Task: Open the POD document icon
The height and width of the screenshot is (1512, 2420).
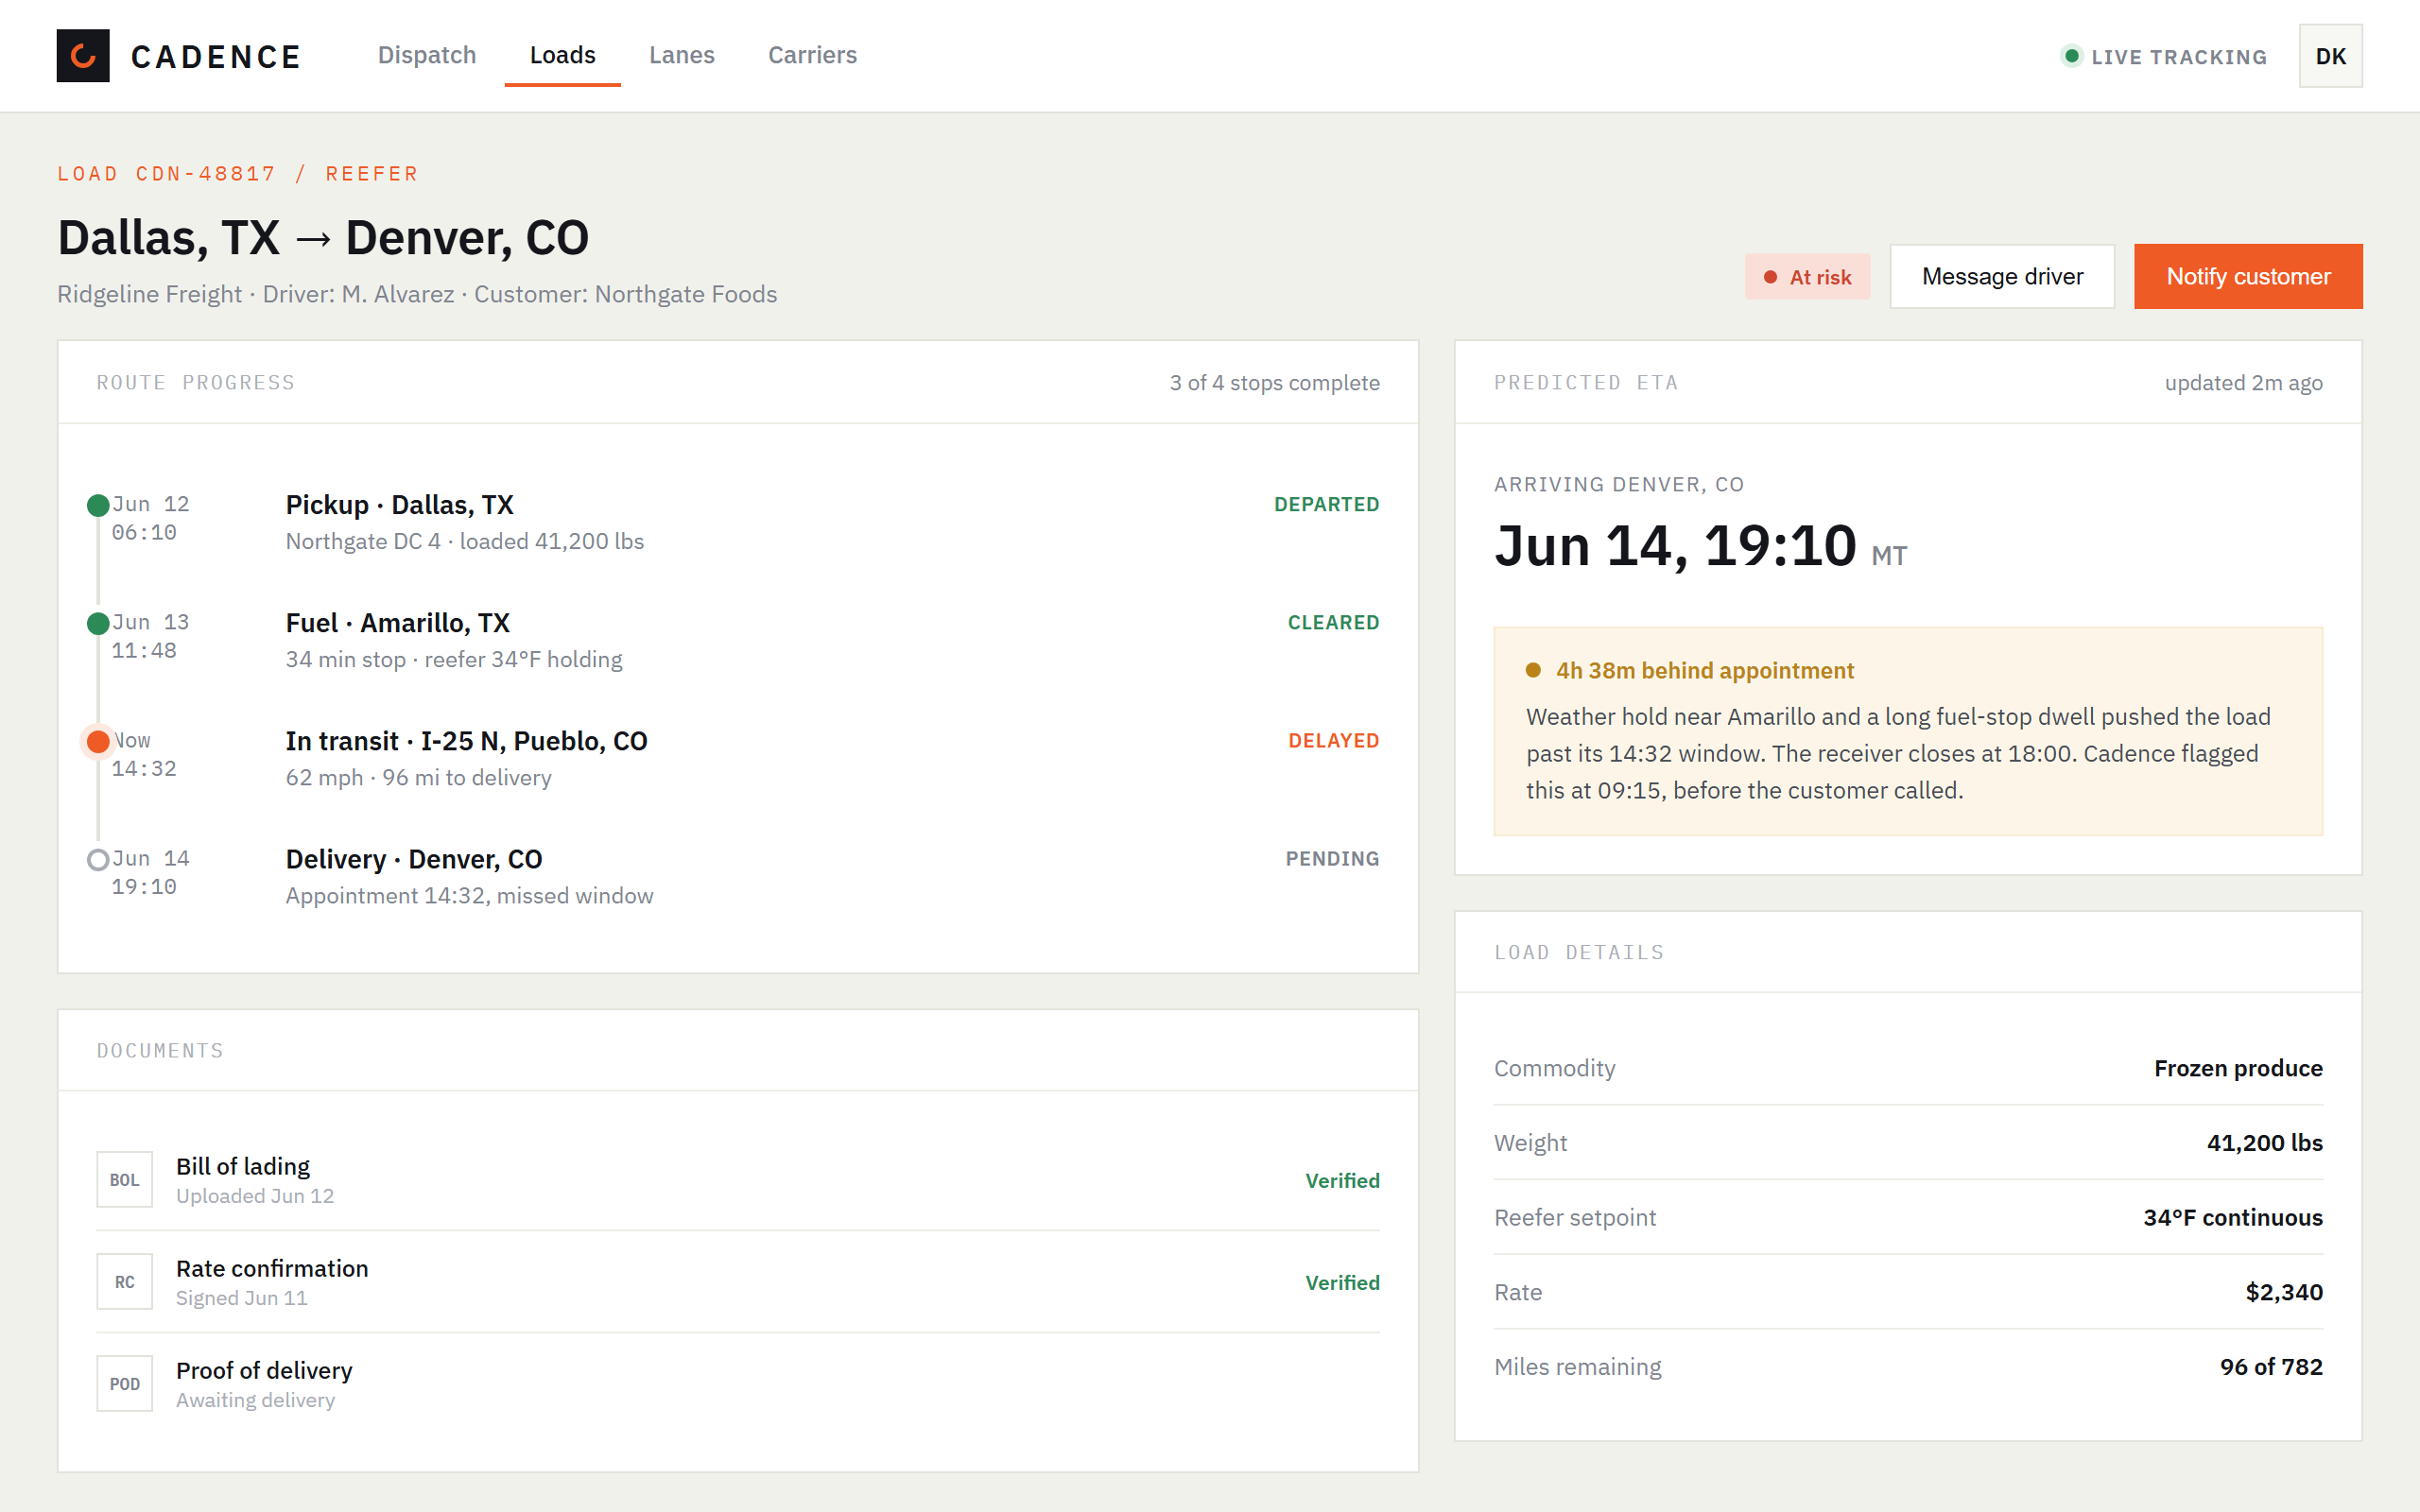Action: [x=125, y=1384]
